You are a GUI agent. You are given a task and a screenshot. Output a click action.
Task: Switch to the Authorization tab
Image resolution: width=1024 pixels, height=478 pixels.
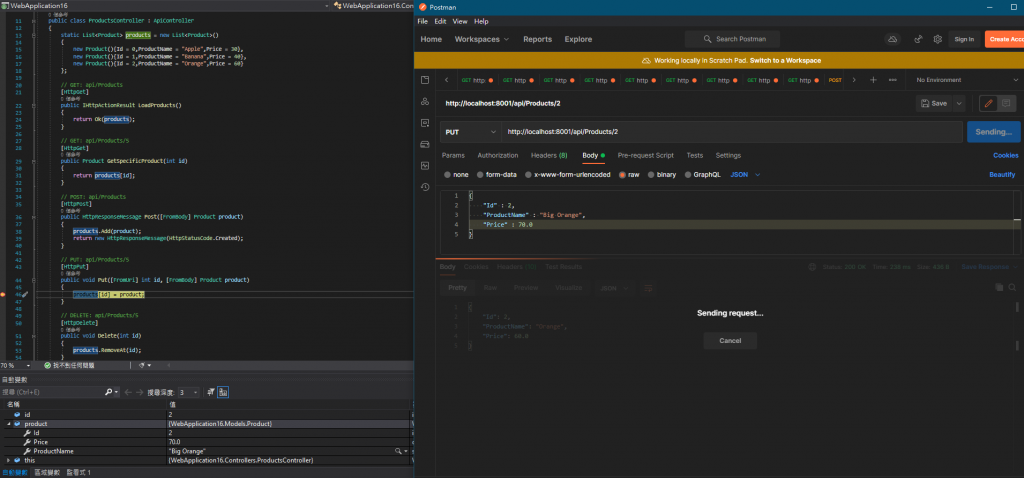[x=497, y=155]
